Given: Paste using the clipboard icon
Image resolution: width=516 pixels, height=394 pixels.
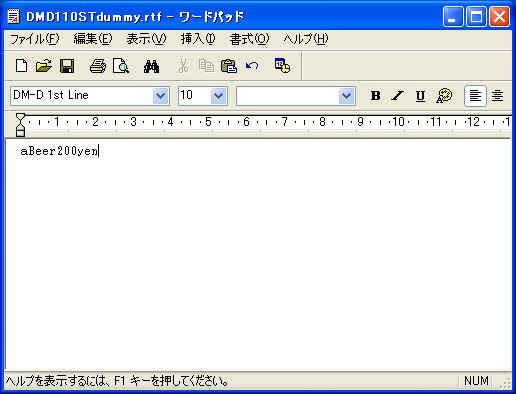Looking at the screenshot, I should pyautogui.click(x=229, y=66).
